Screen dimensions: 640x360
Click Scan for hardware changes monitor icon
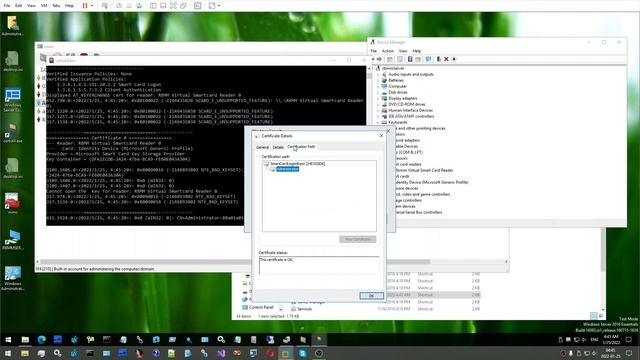428,59
